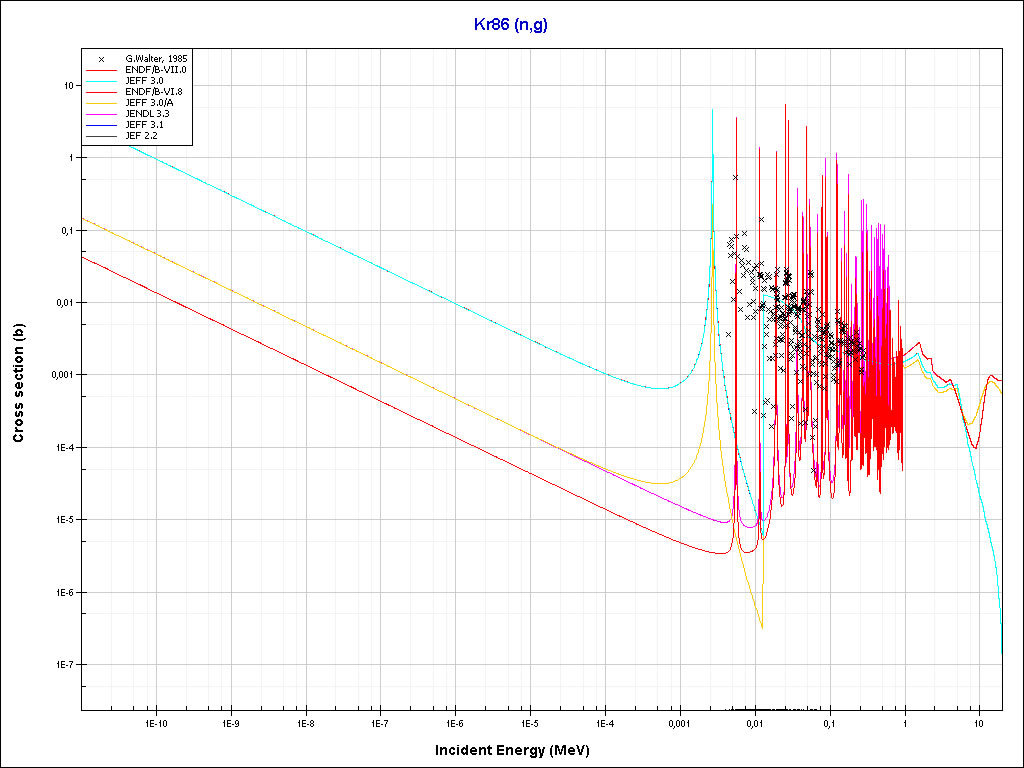Click the Incident Energy (MeV) axis label
This screenshot has height=768, width=1024.
(519, 750)
